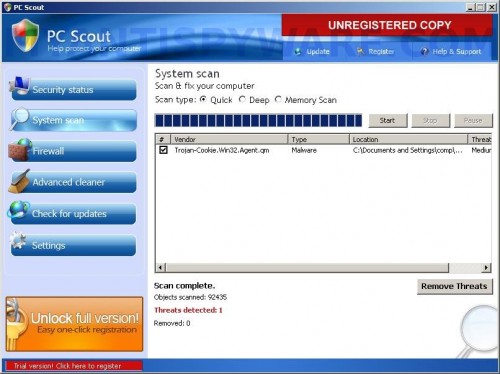This screenshot has width=500, height=374.
Task: Click the Scan complete. status text
Action: (x=184, y=286)
